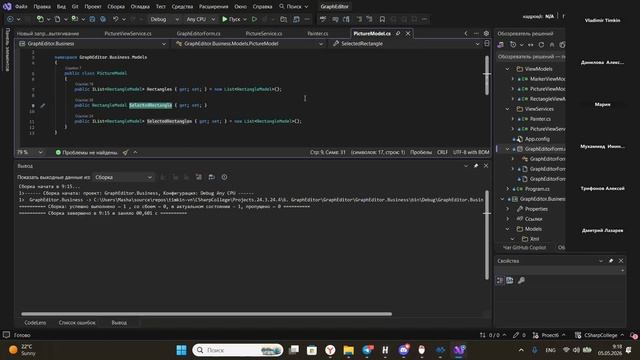
Task: Click the clock icon in output toolbar
Action: [x=224, y=177]
